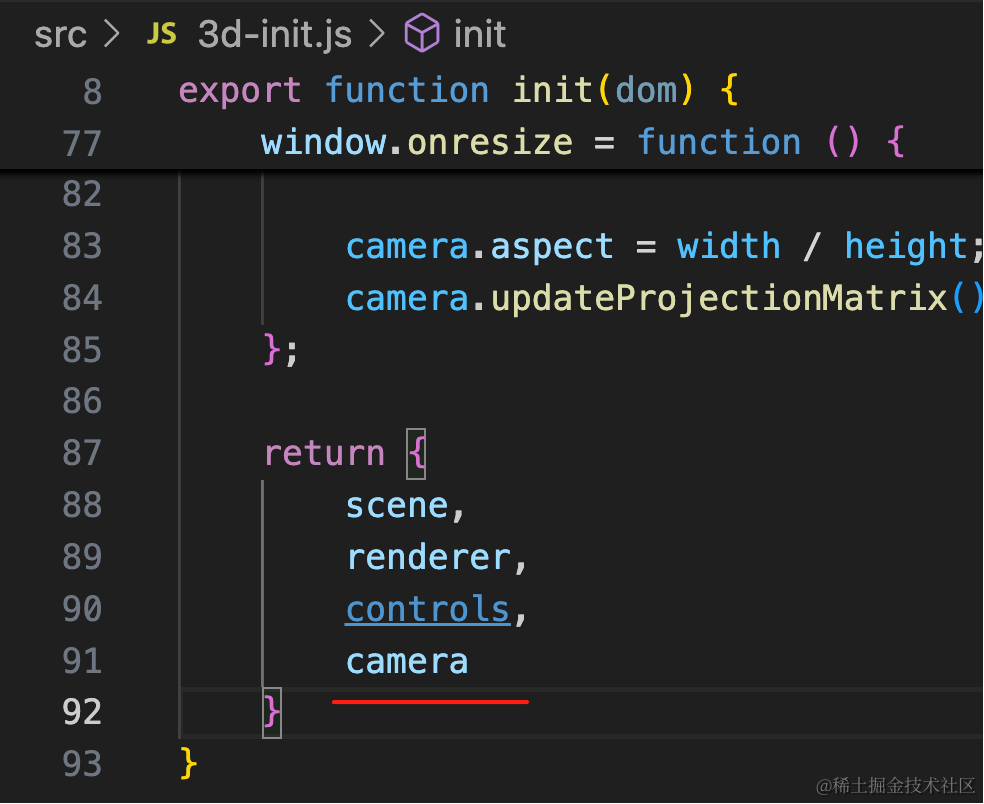This screenshot has width=984, height=804.
Task: Expand chevron after 3d-init.js breadcrumb
Action: (376, 34)
